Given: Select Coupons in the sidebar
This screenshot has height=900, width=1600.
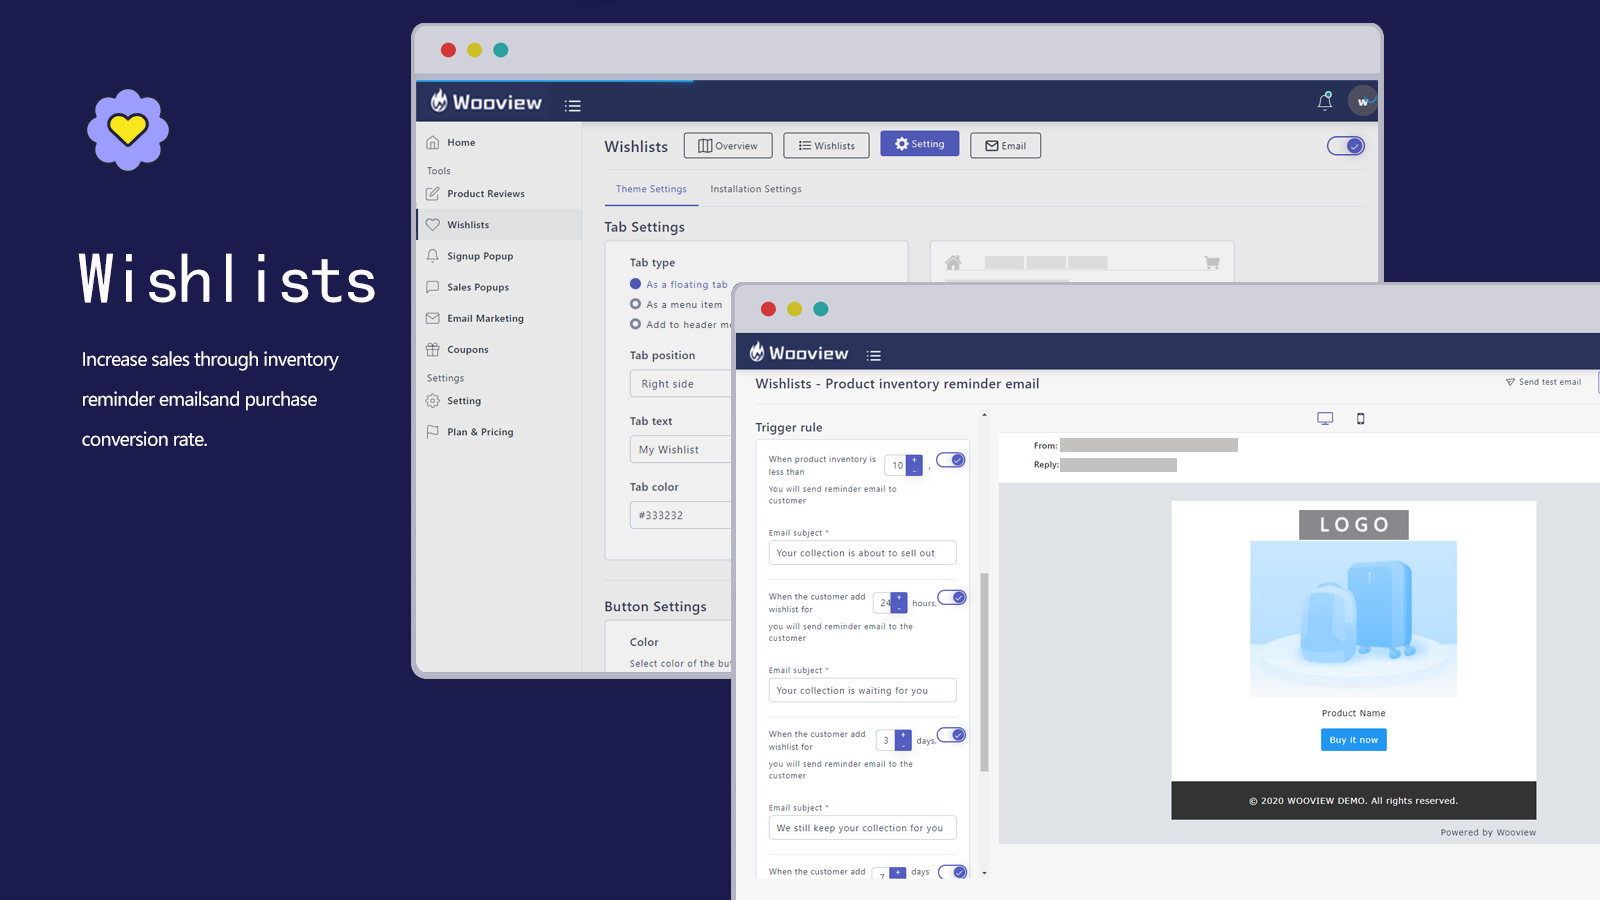Looking at the screenshot, I should 466,349.
